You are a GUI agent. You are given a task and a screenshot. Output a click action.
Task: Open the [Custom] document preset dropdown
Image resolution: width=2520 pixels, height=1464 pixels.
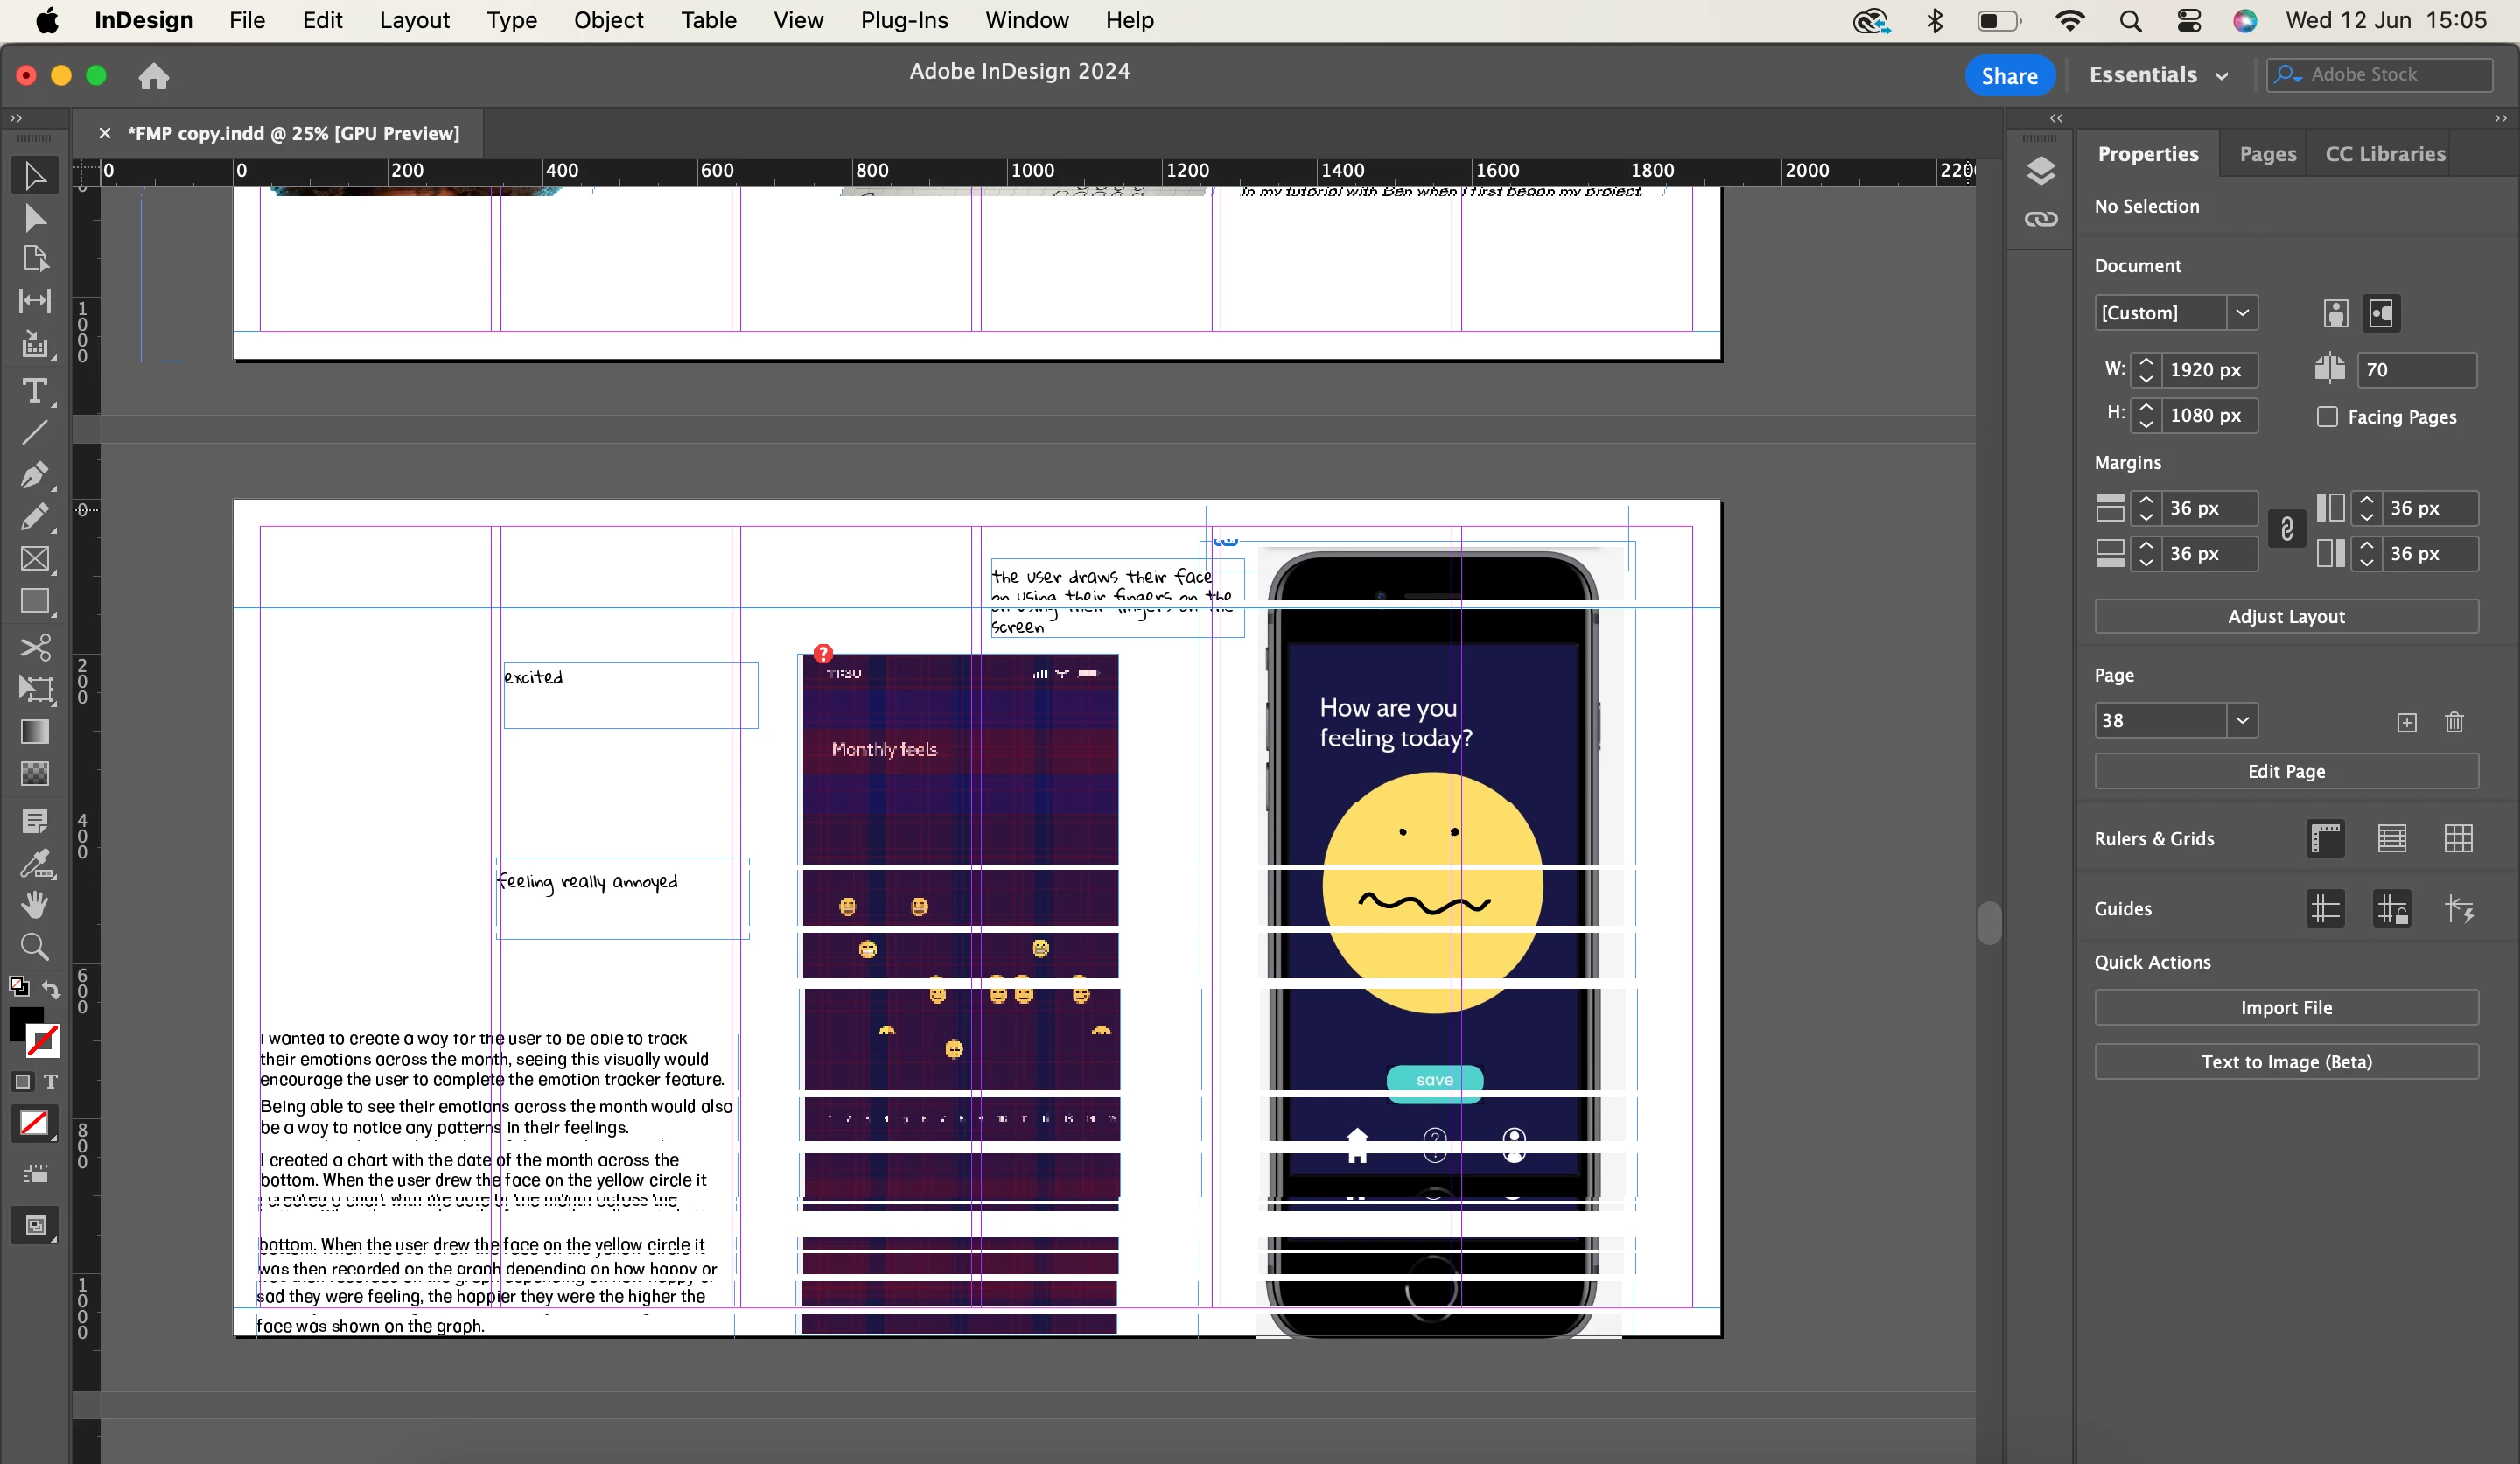[x=2242, y=313]
